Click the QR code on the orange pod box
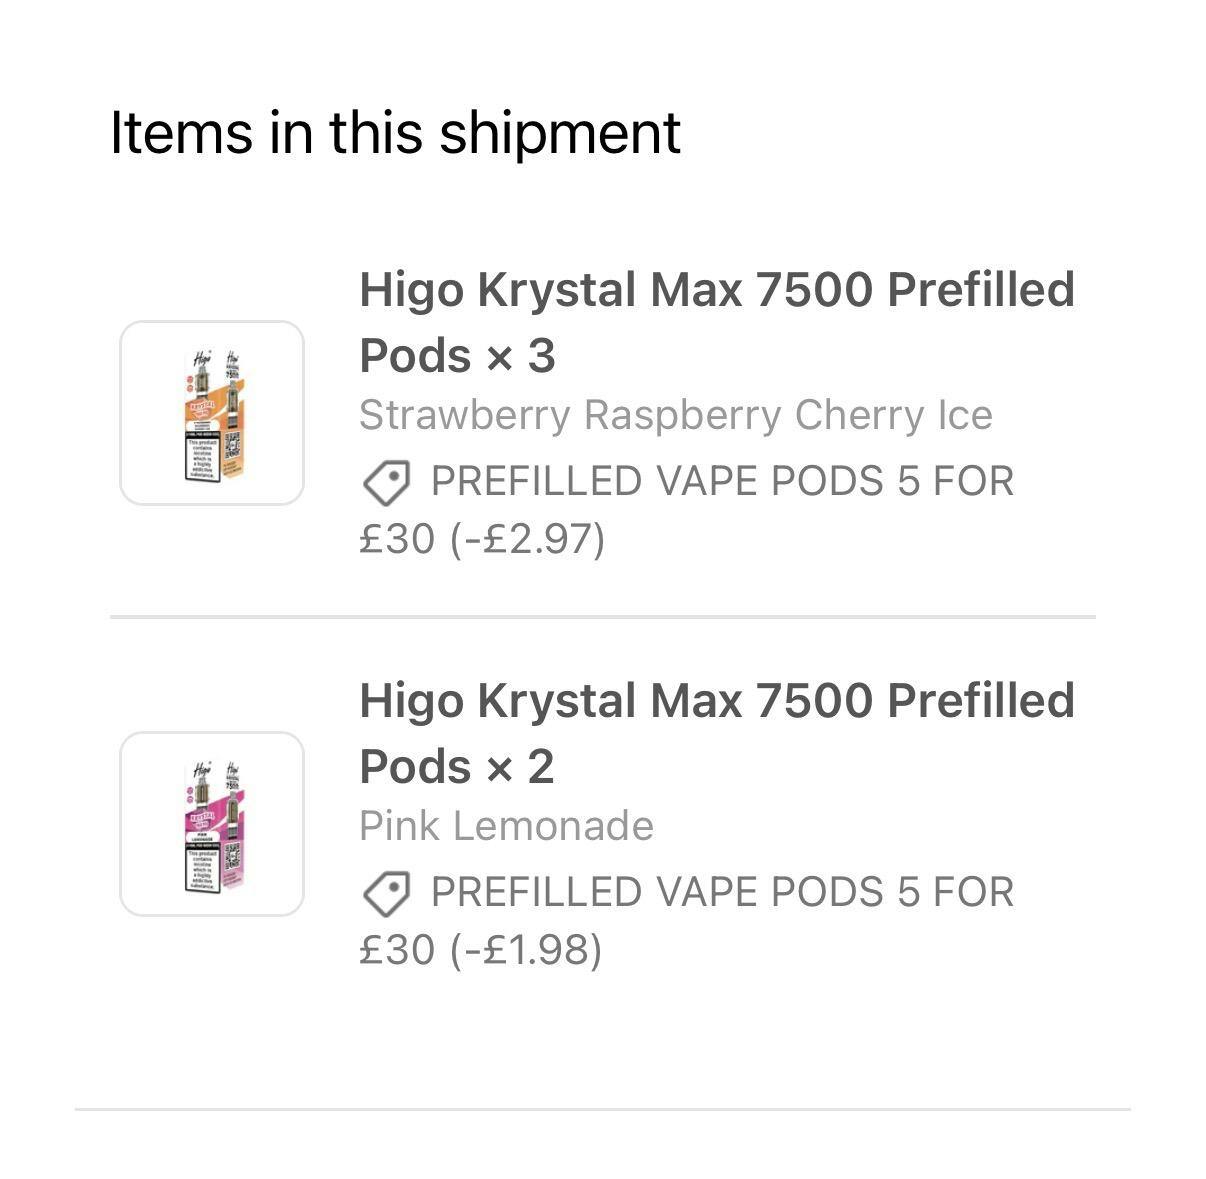Viewport: 1206px width, 1179px height. (232, 445)
